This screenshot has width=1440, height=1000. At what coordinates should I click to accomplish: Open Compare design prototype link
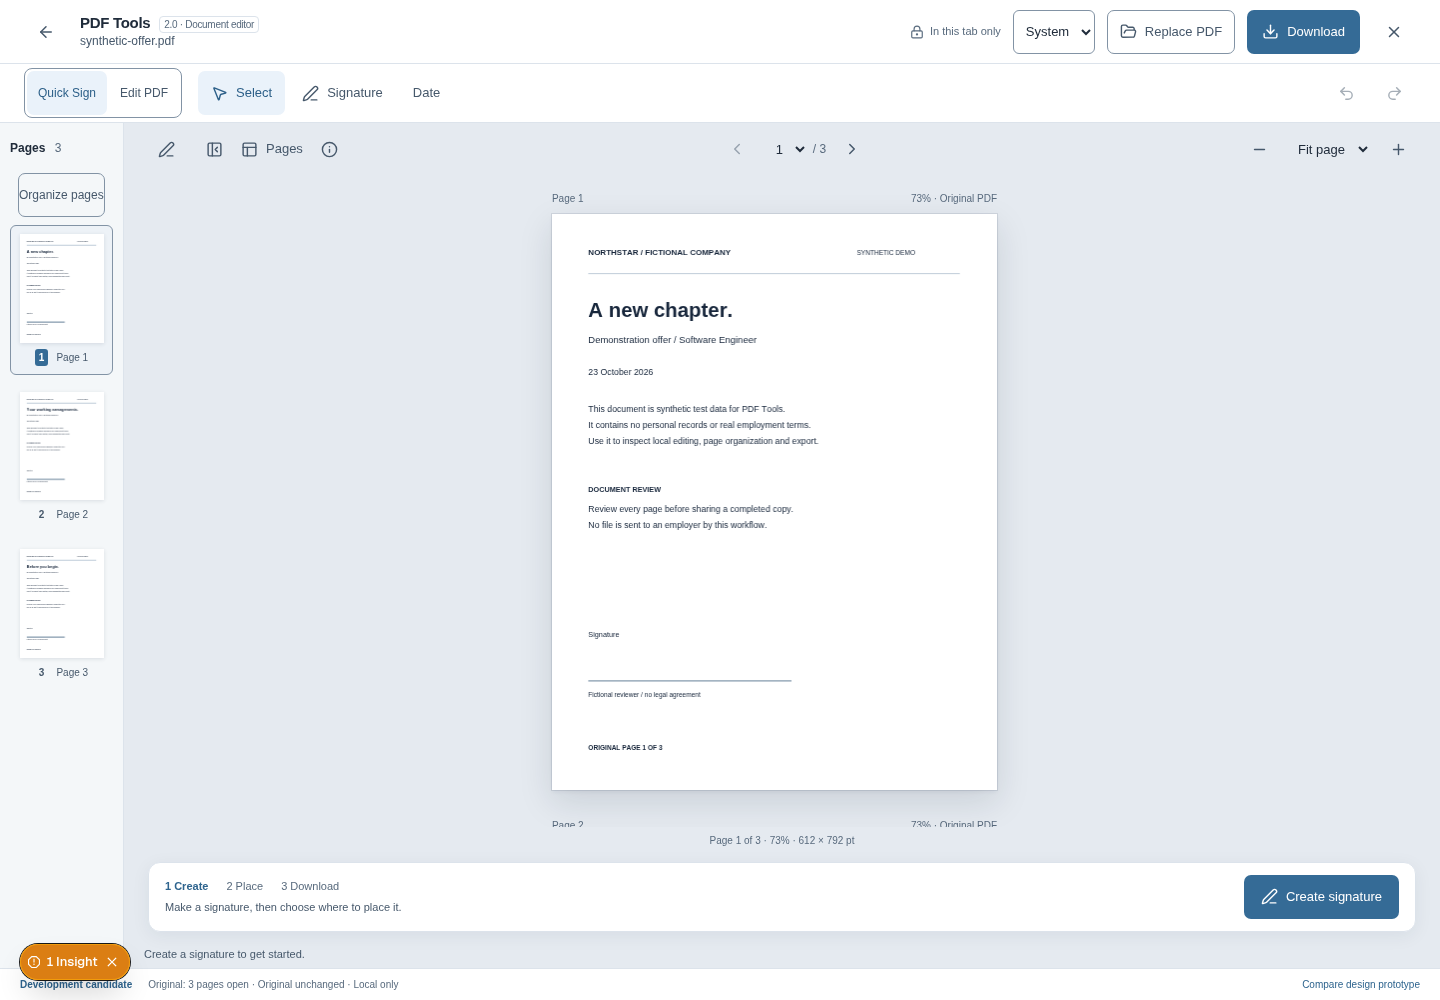1361,985
